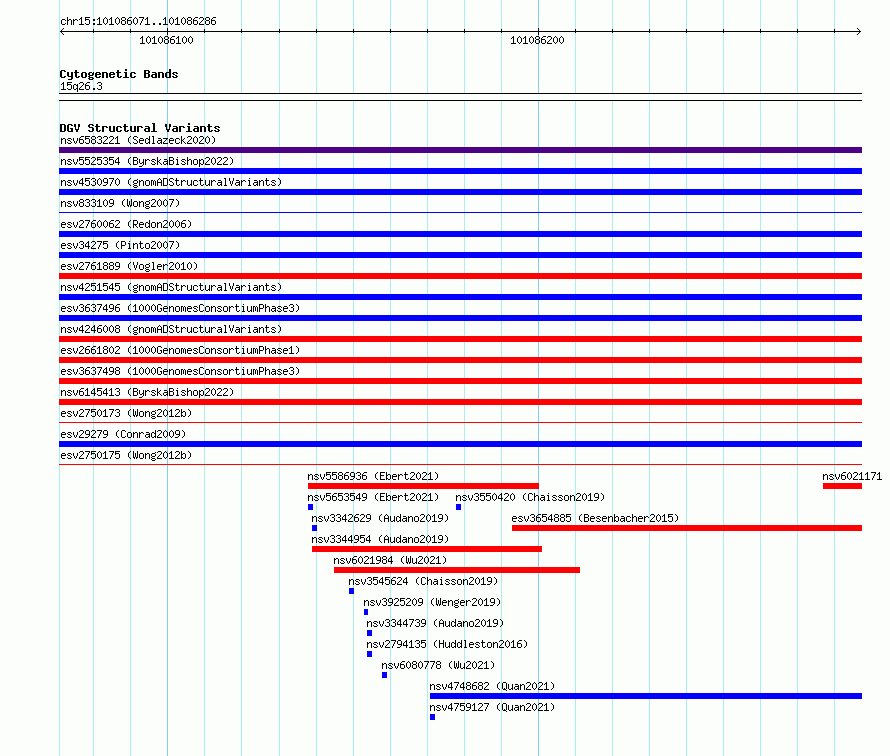Click the blue nsv3342629 marker square
This screenshot has width=890, height=756.
314,528
